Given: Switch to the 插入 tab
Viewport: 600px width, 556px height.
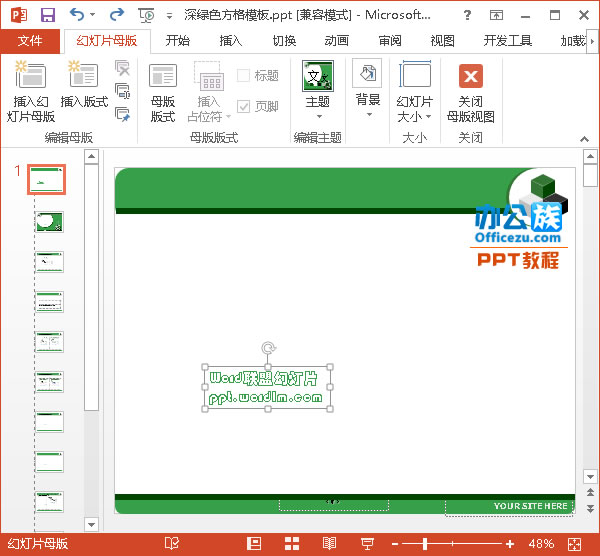Looking at the screenshot, I should pyautogui.click(x=231, y=41).
